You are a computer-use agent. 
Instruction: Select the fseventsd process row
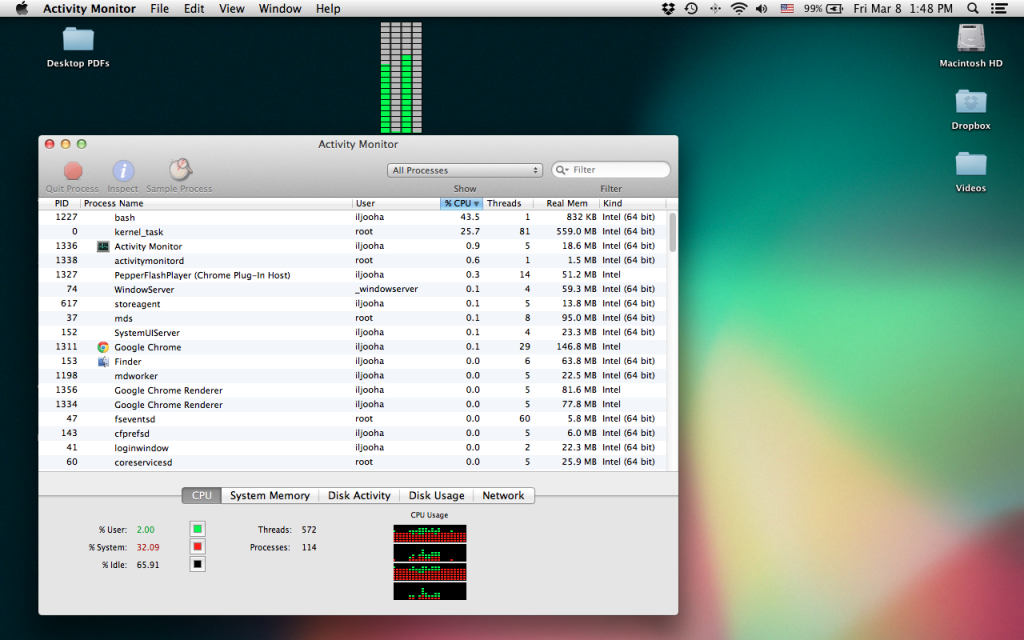tap(353, 418)
